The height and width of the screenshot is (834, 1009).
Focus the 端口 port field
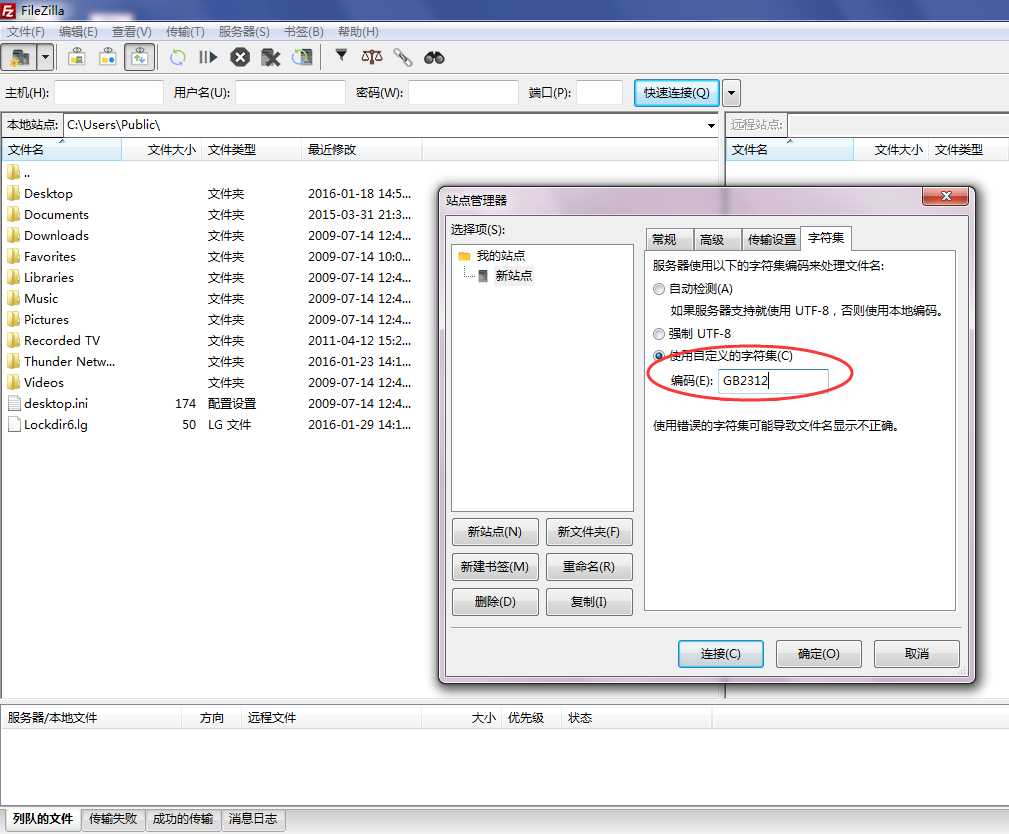(x=599, y=93)
